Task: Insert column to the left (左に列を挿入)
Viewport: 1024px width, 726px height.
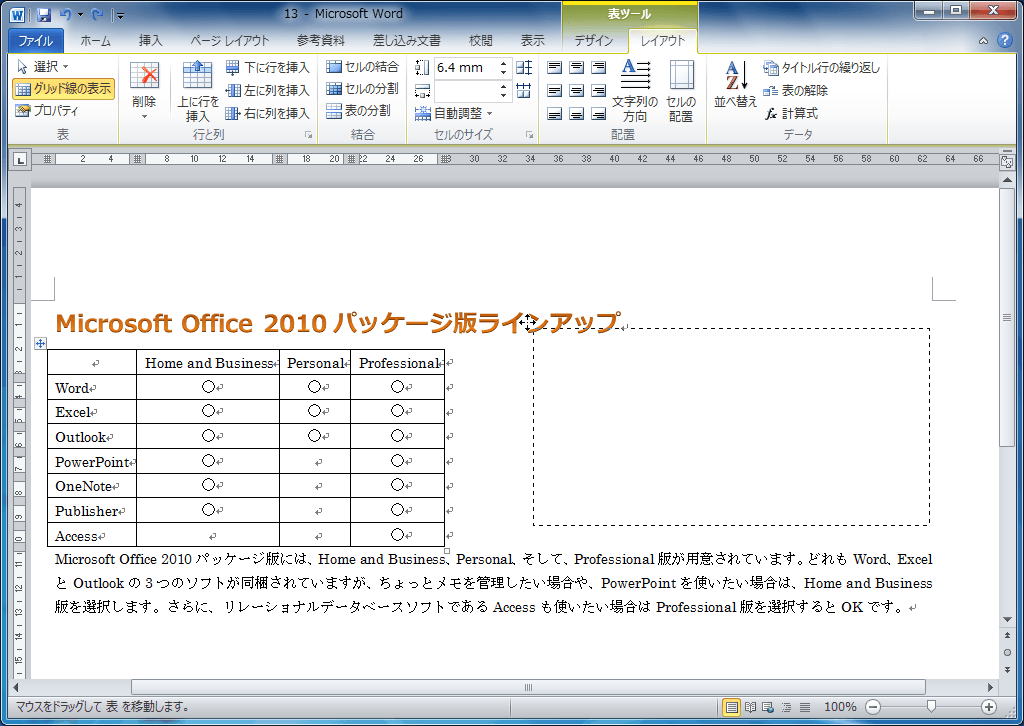Action: 267,90
